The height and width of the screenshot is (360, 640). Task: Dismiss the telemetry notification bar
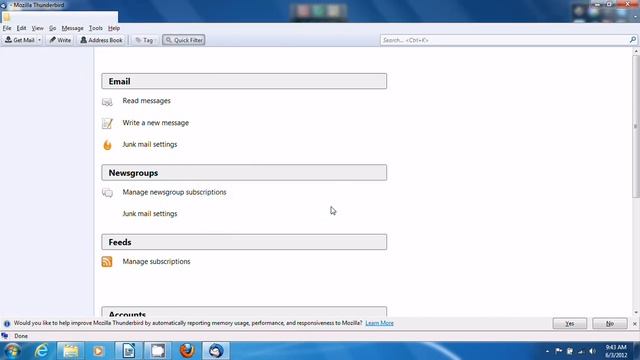click(x=635, y=324)
